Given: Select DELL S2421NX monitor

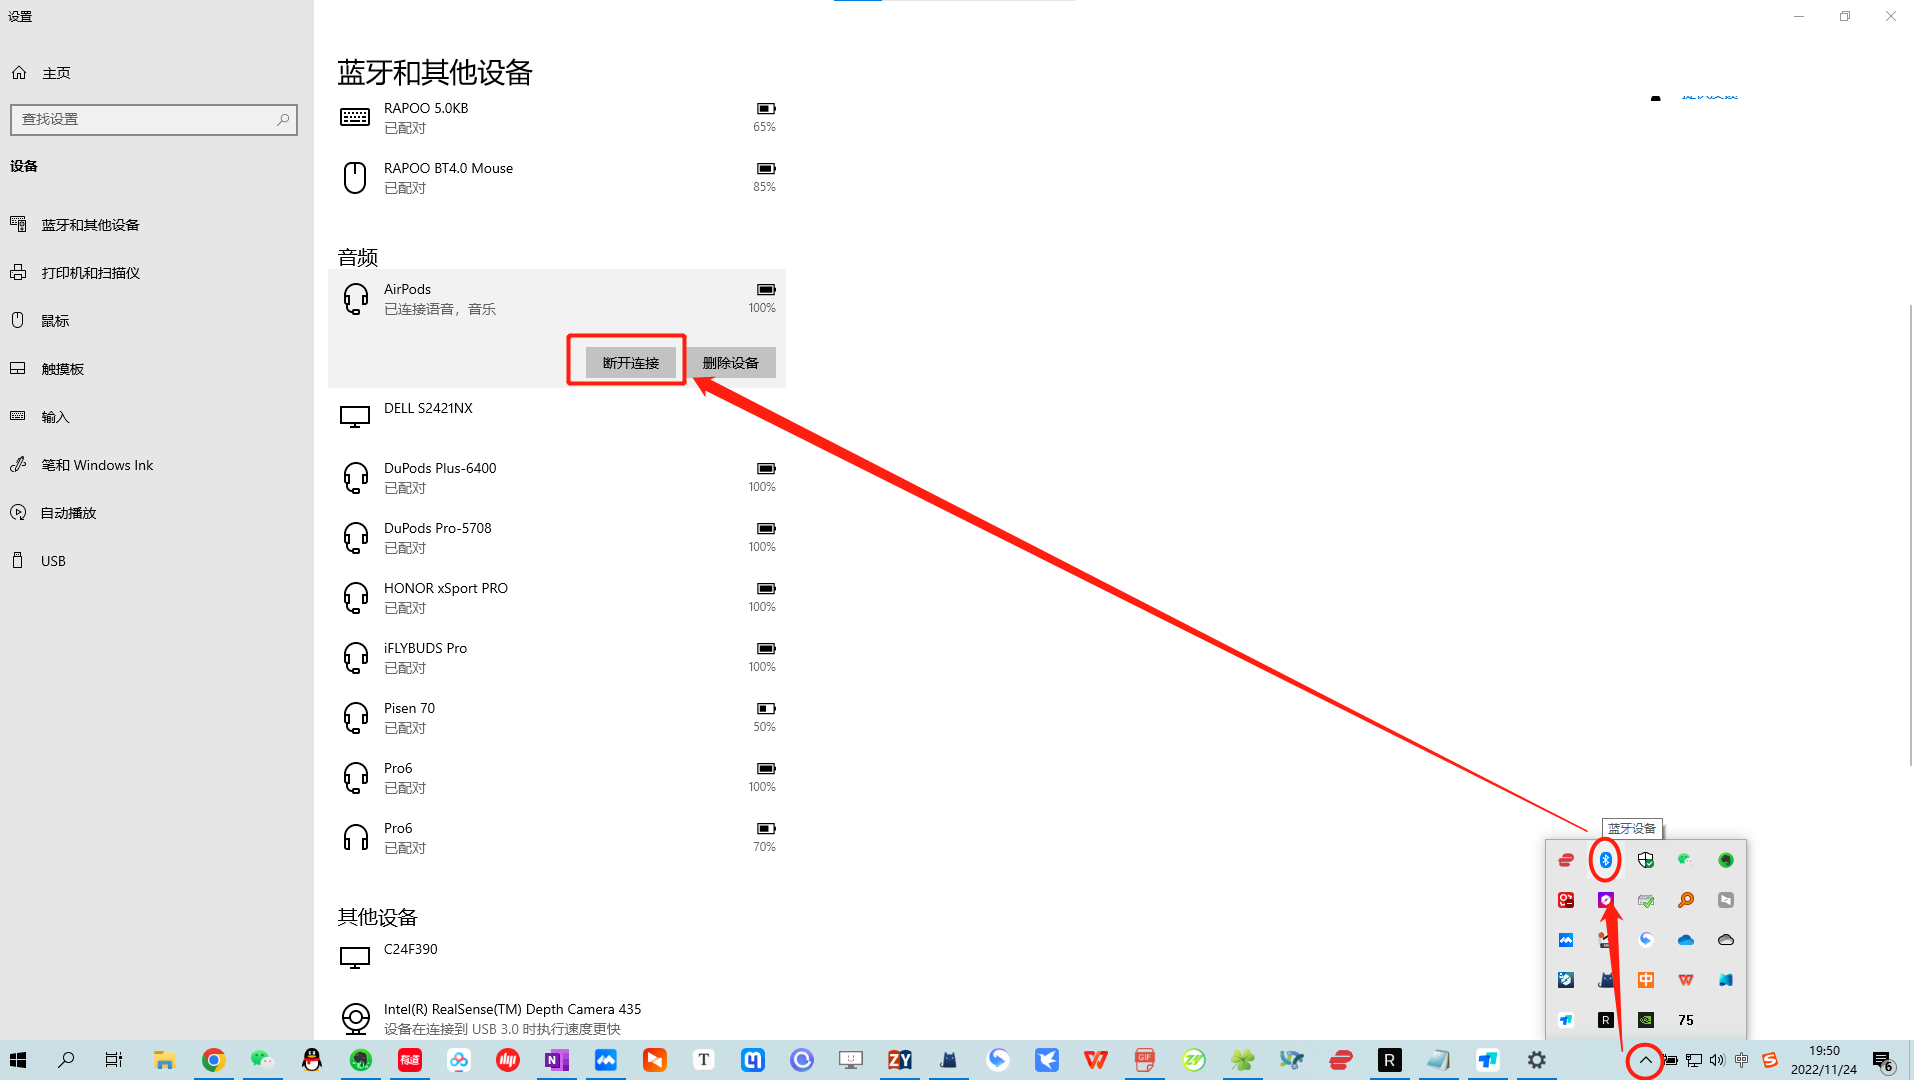Looking at the screenshot, I should point(557,418).
